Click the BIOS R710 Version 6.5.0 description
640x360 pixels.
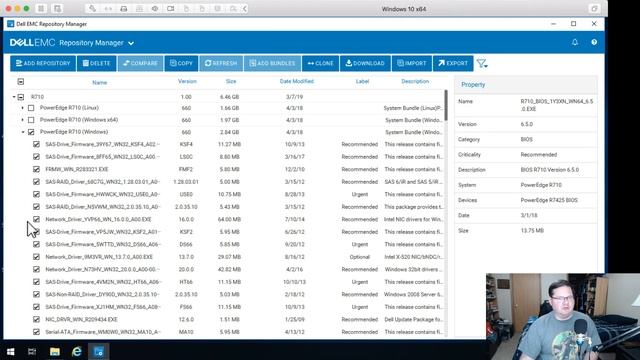coord(550,170)
